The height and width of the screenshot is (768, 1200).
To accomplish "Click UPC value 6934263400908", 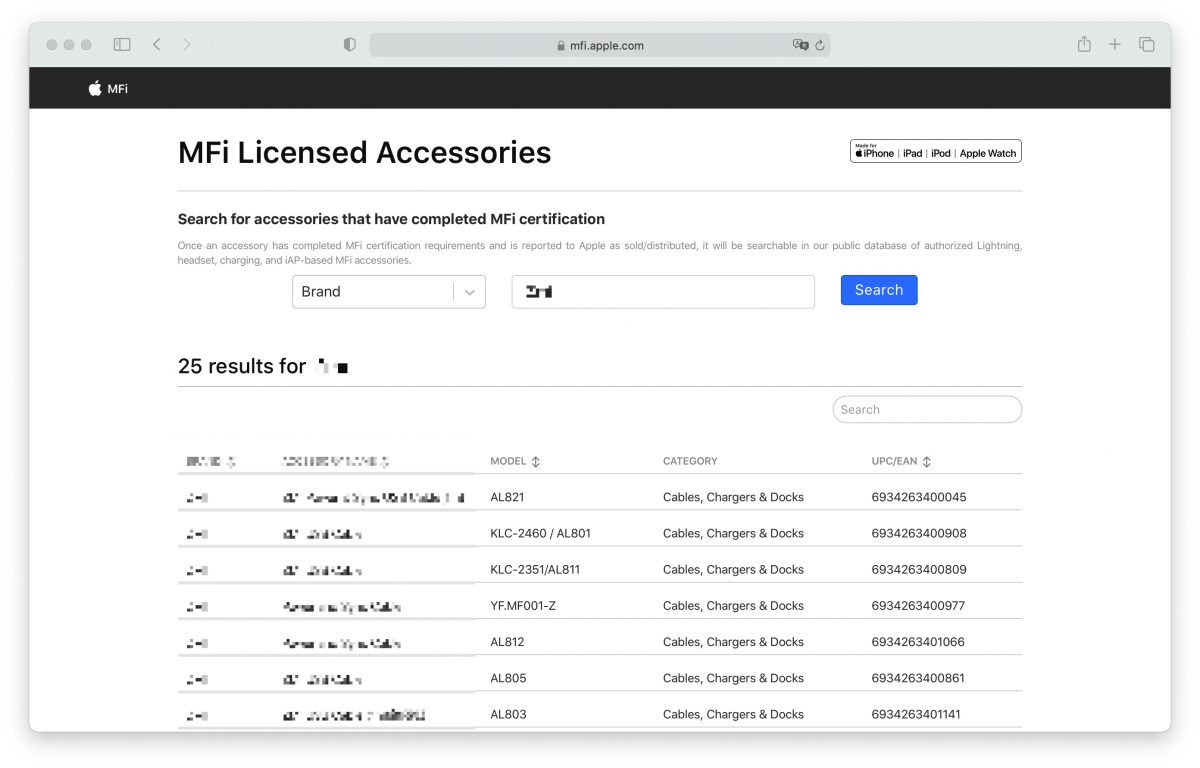I will click(919, 533).
